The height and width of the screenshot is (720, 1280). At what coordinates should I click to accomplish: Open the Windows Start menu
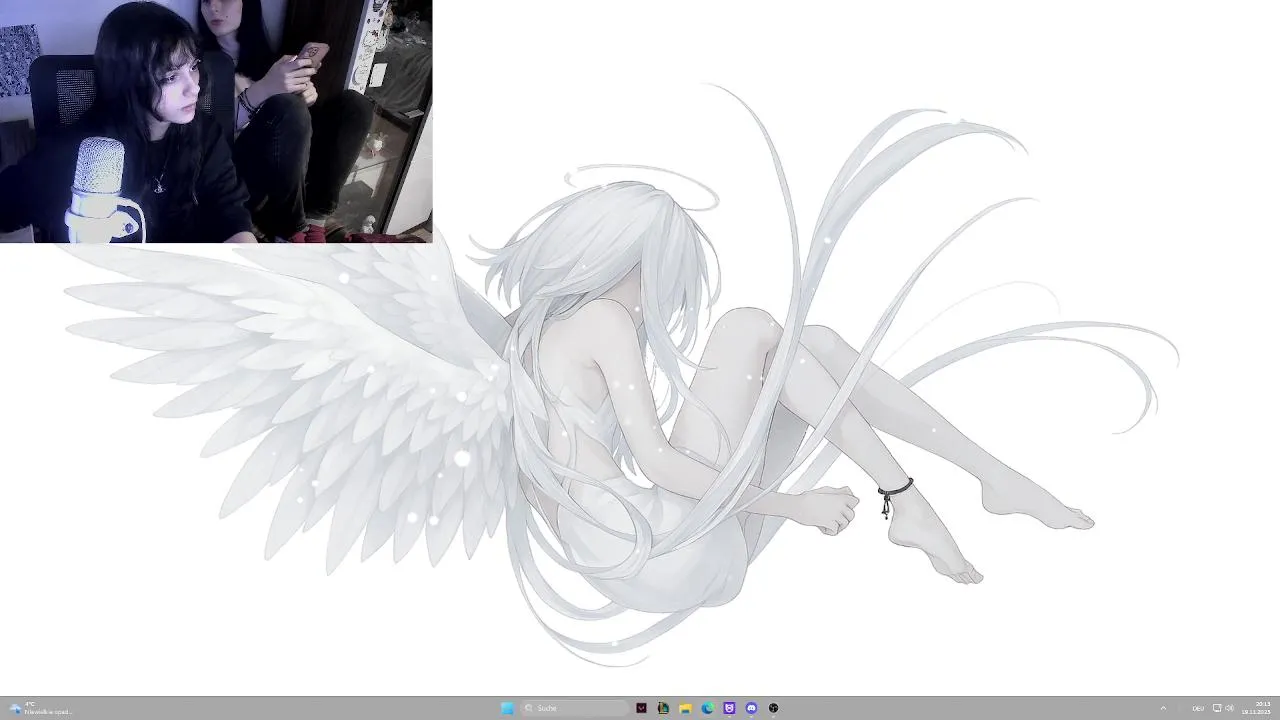507,708
